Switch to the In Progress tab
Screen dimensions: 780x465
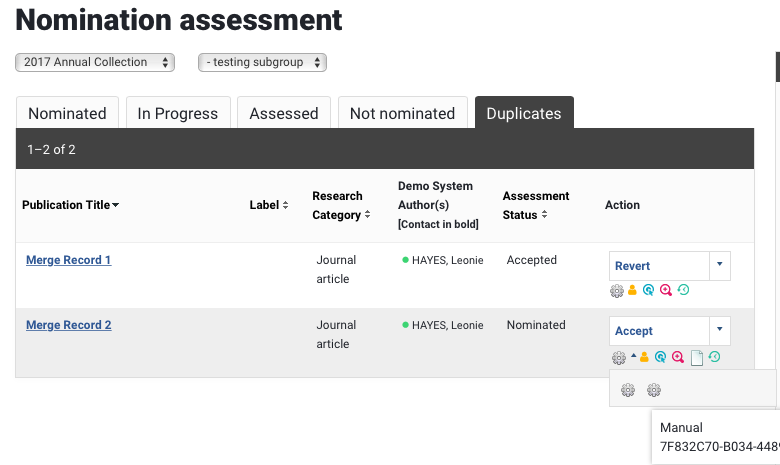coord(178,113)
